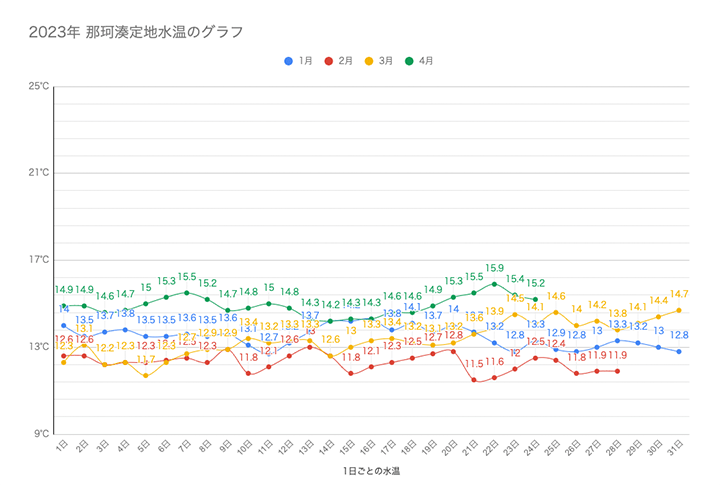Click the 17°C y-axis label
Image resolution: width=720 pixels, height=486 pixels.
39,260
